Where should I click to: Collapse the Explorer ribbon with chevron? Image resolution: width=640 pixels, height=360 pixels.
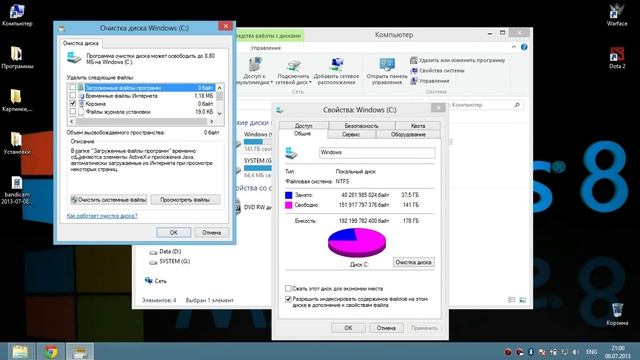tap(513, 47)
